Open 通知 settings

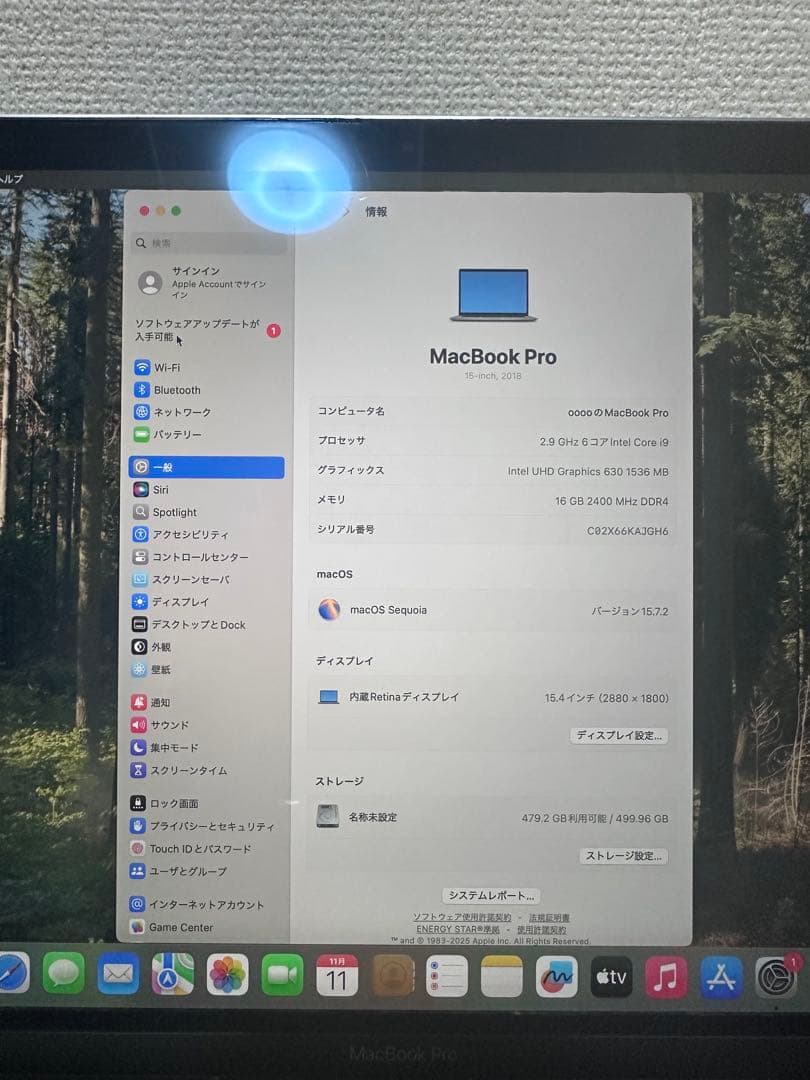point(150,703)
